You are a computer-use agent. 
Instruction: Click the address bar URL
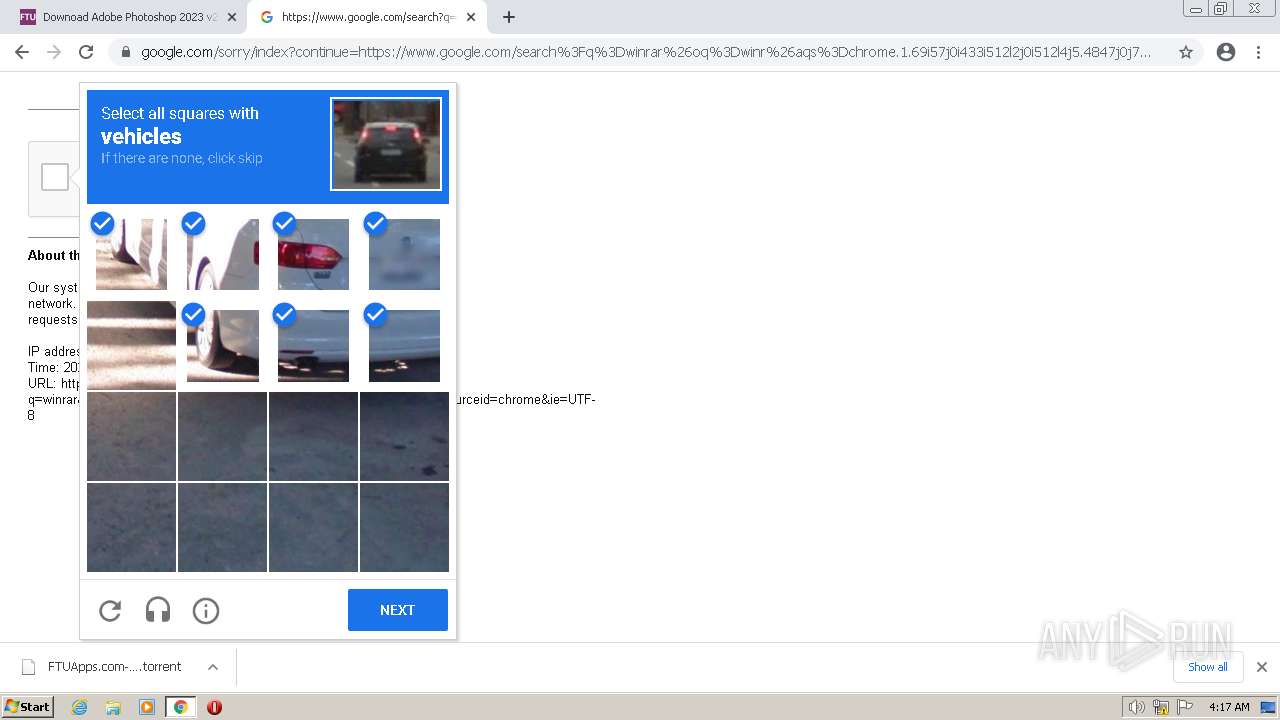646,52
